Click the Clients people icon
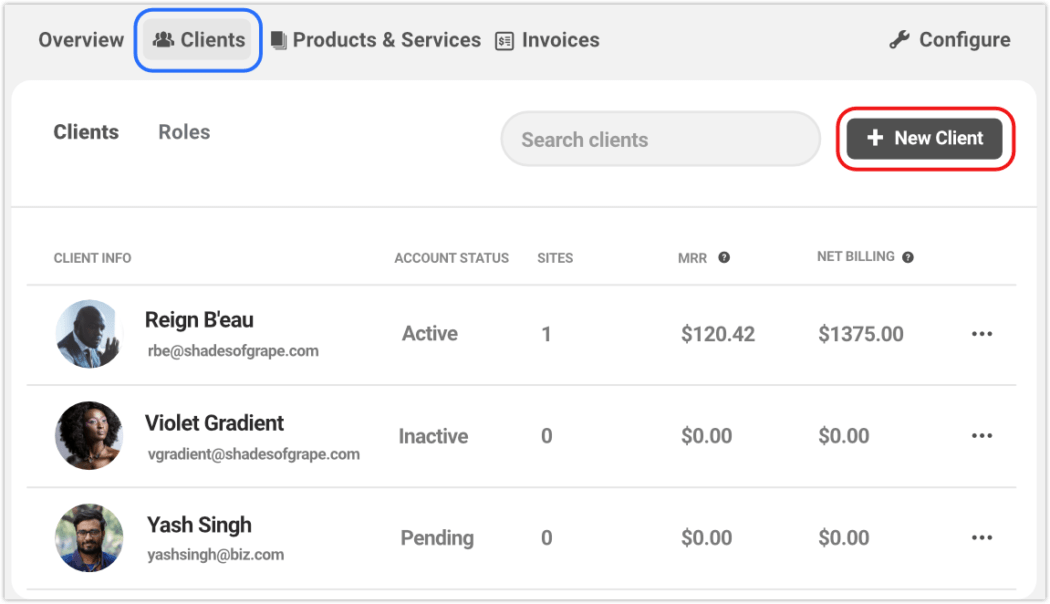This screenshot has width=1050, height=604. coord(163,40)
